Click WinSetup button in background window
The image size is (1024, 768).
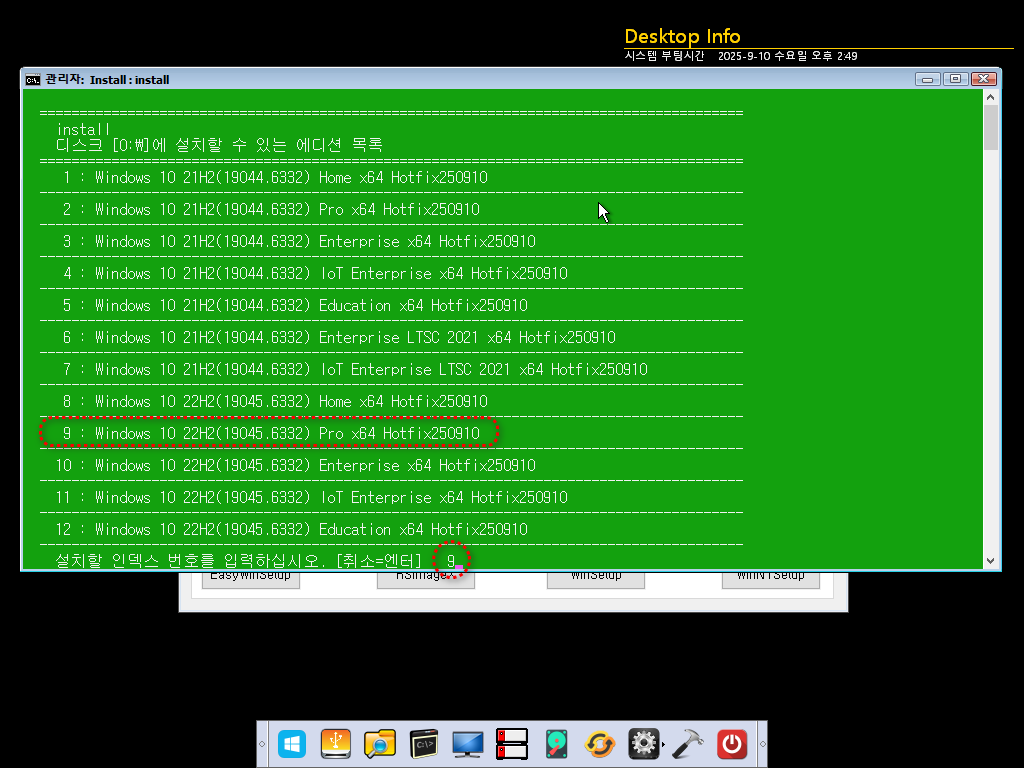point(596,579)
